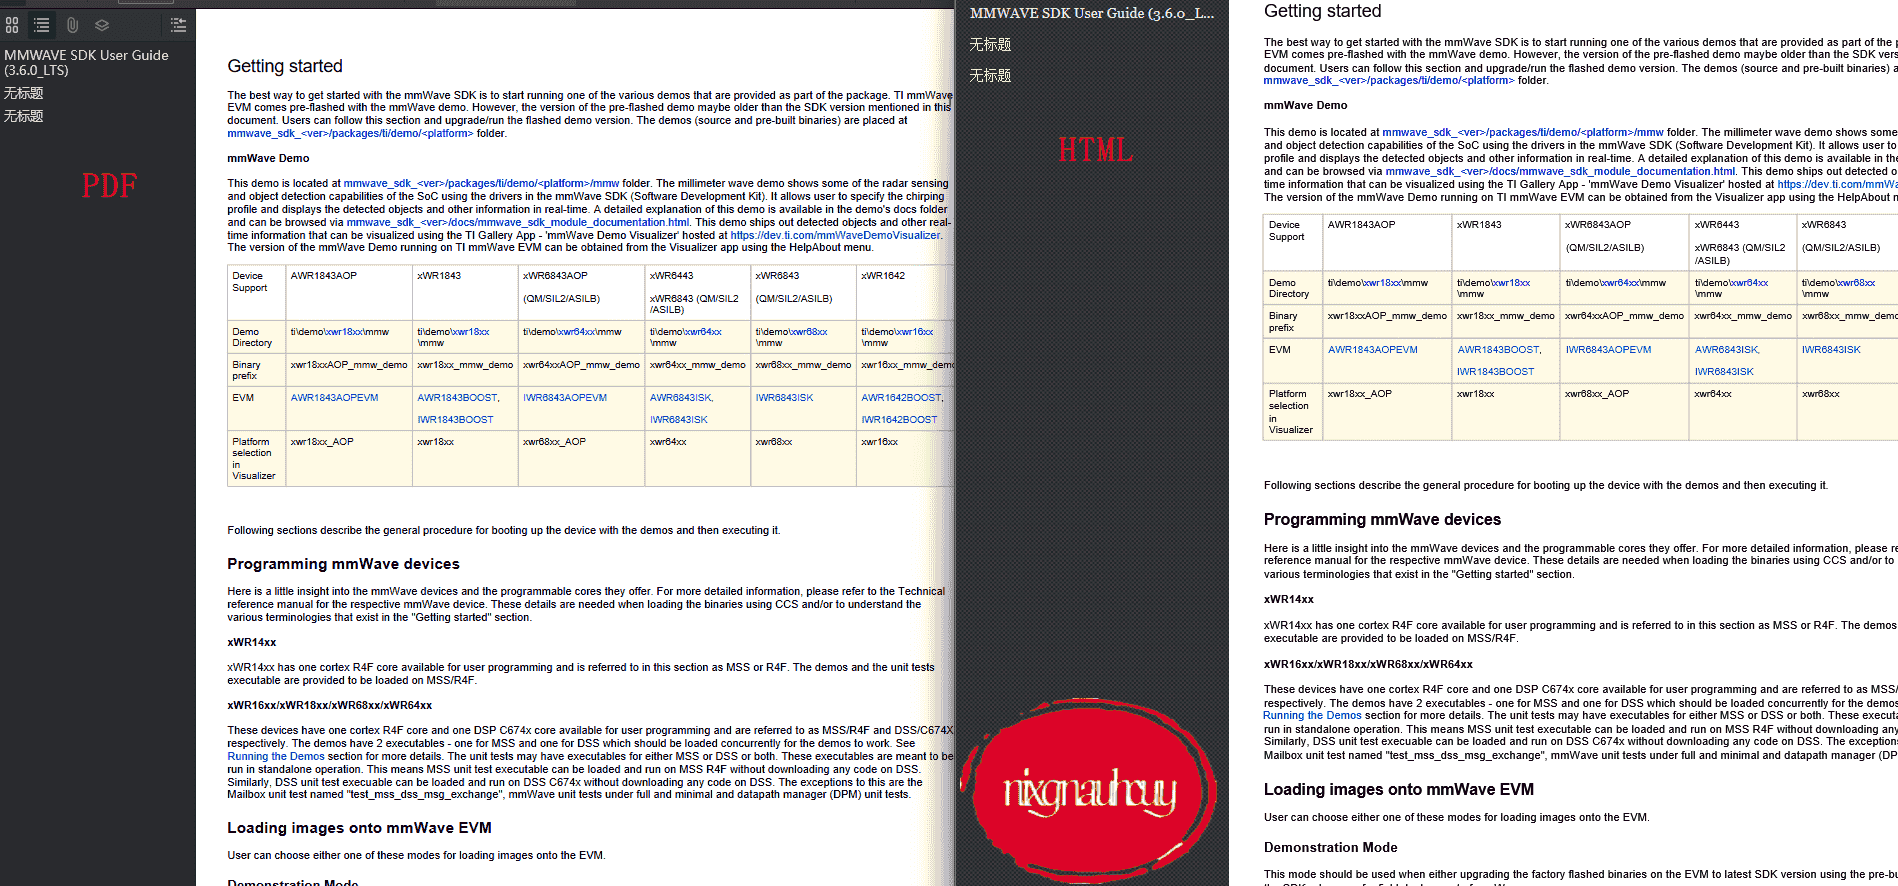The image size is (1898, 886).
Task: Open IWR6843AOPEVM link in HTML table
Action: pos(1608,350)
